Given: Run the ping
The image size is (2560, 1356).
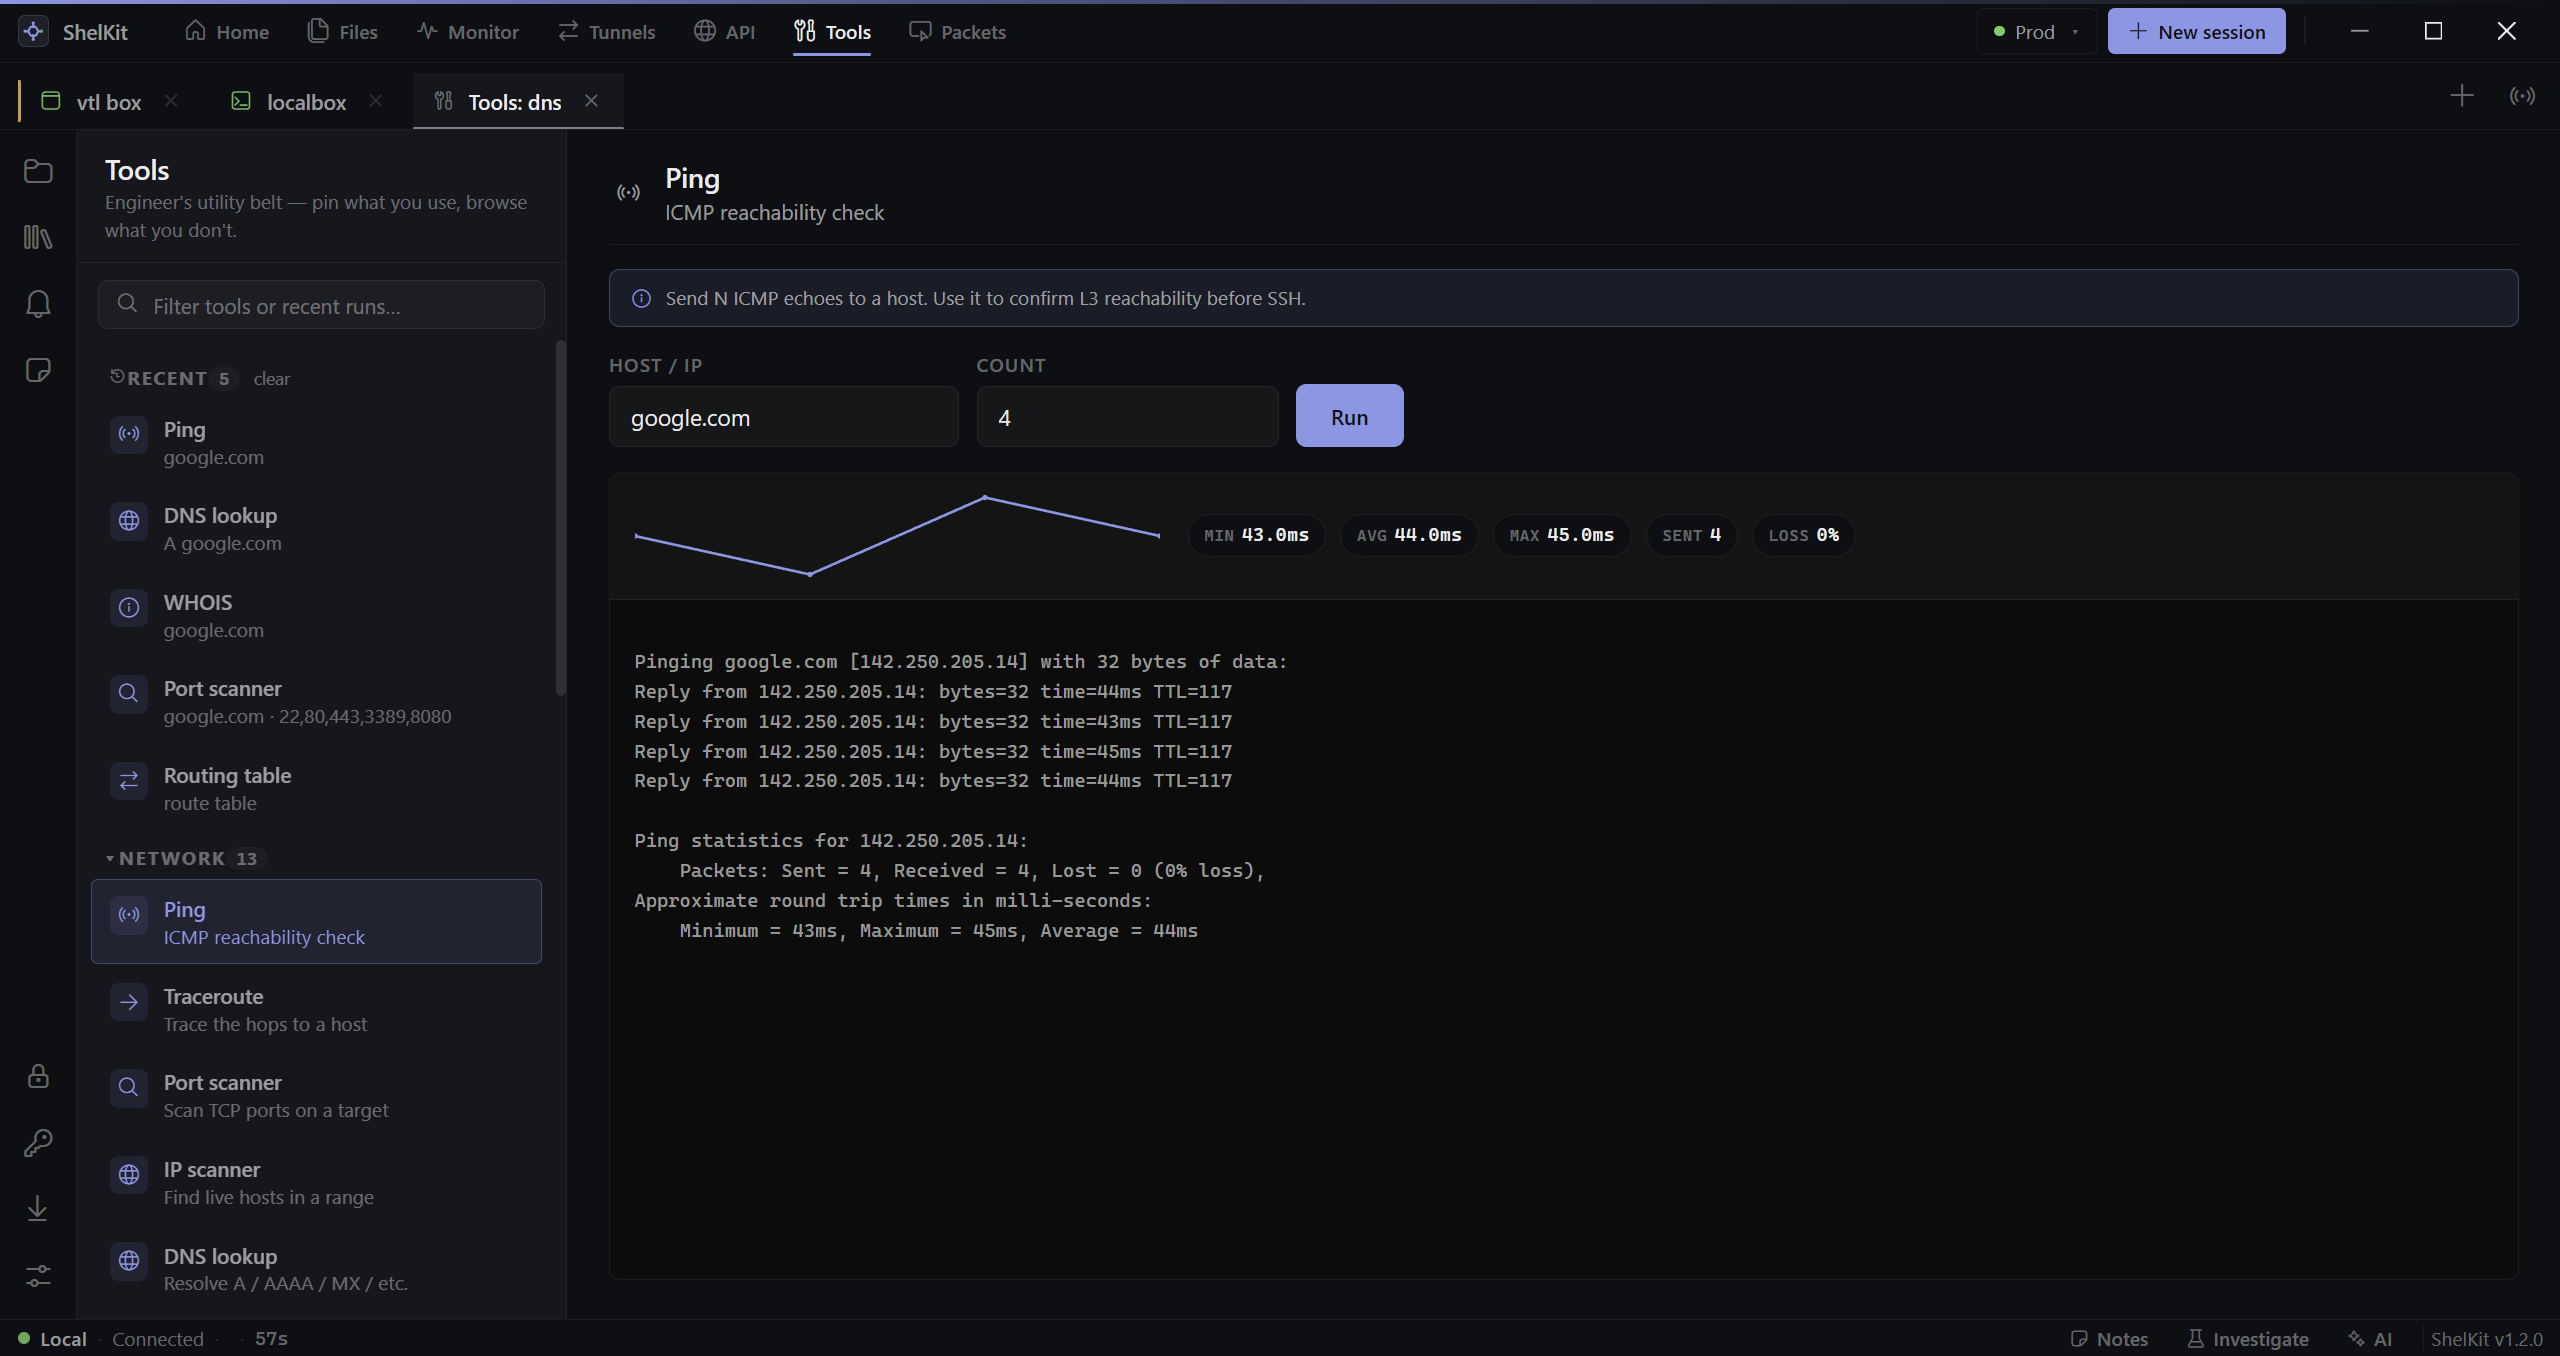Looking at the screenshot, I should [x=1349, y=416].
